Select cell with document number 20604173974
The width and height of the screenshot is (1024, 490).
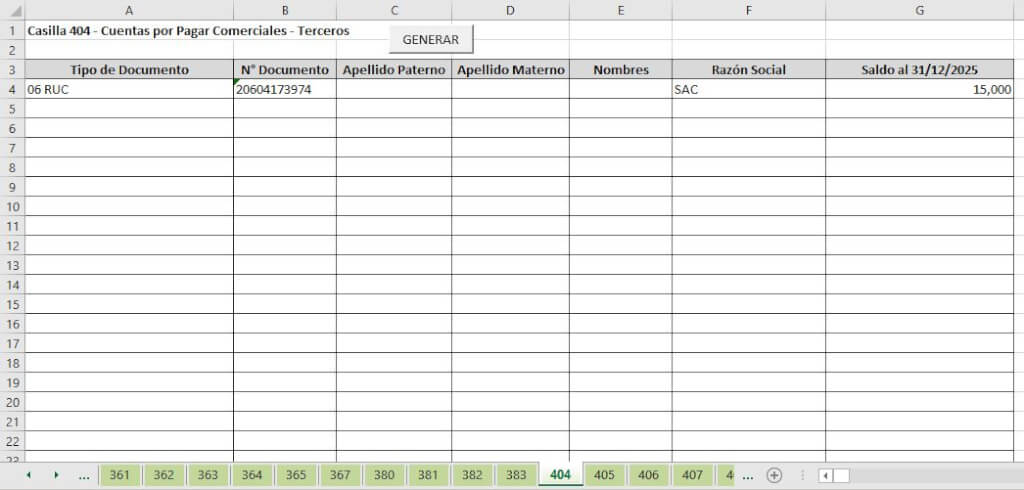tap(284, 89)
